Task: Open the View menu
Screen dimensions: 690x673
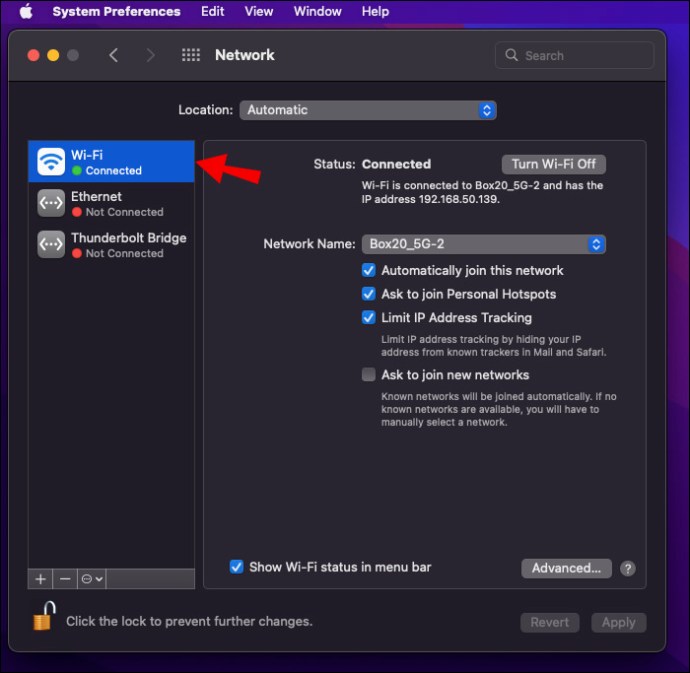Action: [x=259, y=11]
